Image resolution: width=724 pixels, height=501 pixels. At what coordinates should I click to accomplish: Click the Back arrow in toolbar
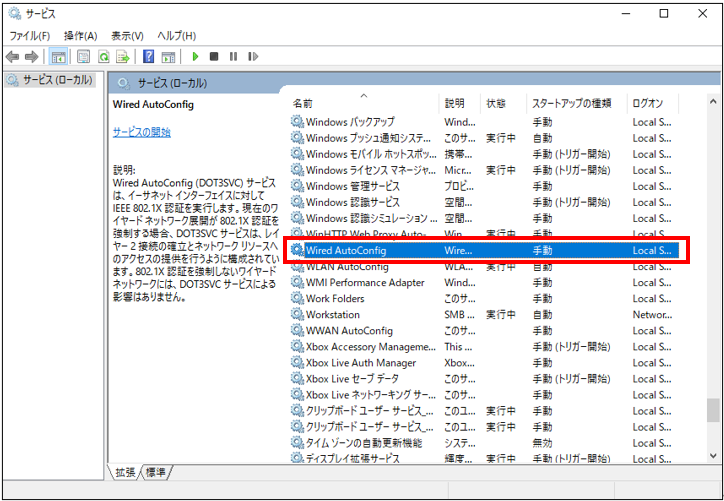coord(14,57)
